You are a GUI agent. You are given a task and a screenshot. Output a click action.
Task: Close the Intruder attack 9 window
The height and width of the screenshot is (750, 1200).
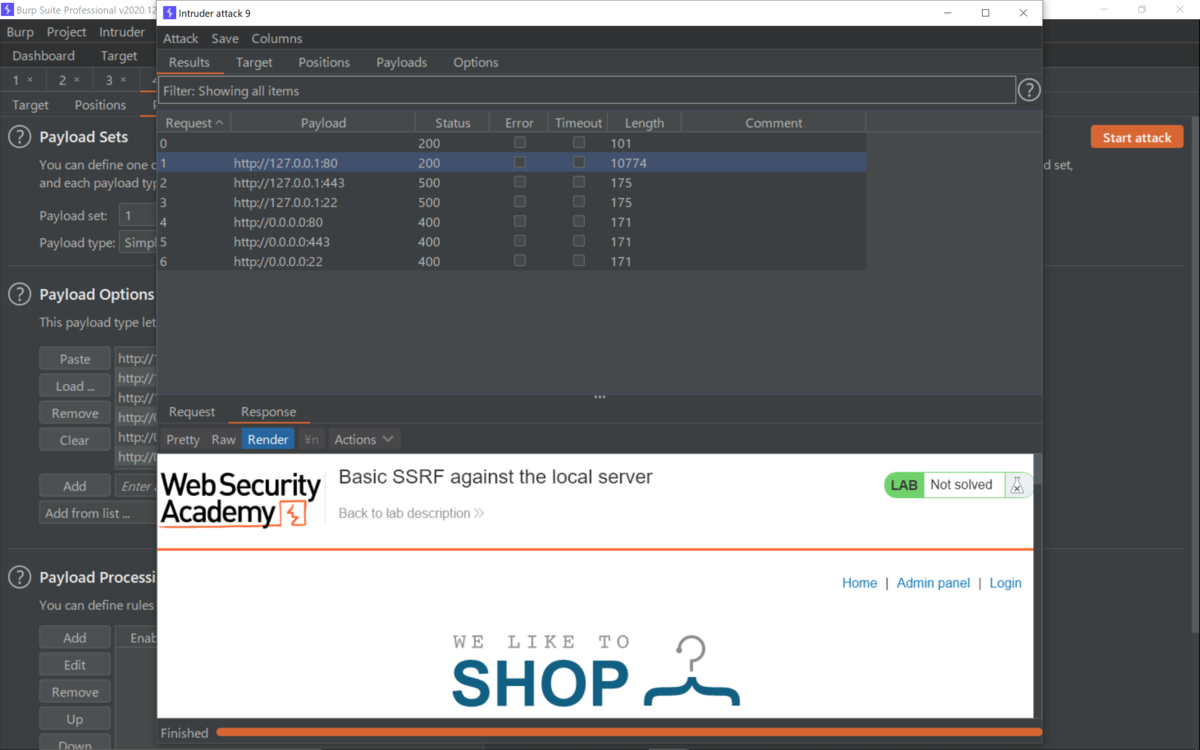click(x=1023, y=13)
